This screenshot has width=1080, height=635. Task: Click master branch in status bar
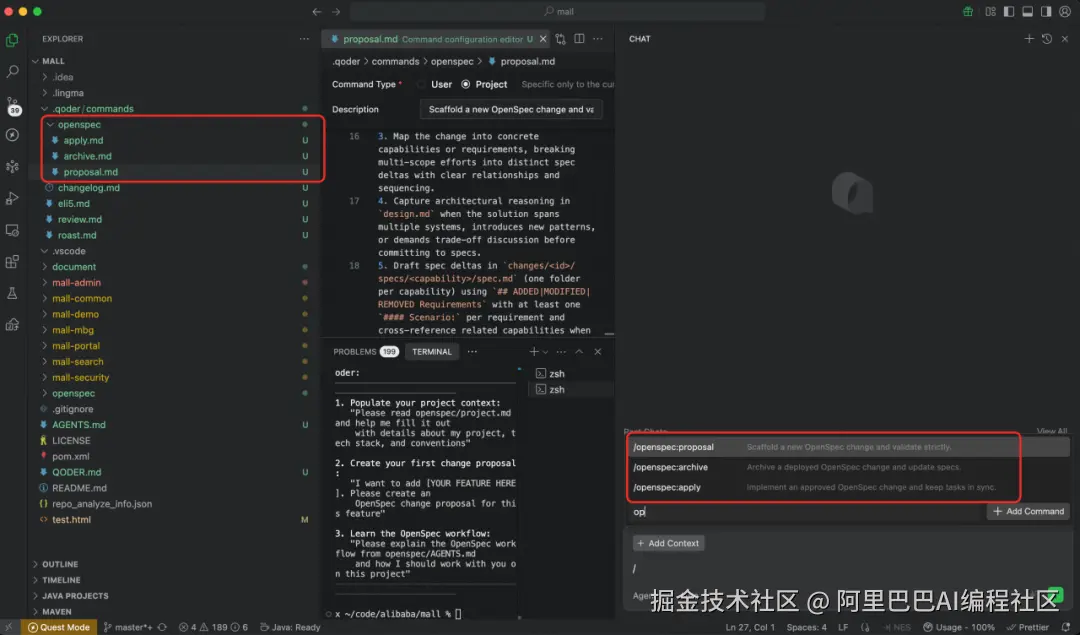click(x=129, y=628)
